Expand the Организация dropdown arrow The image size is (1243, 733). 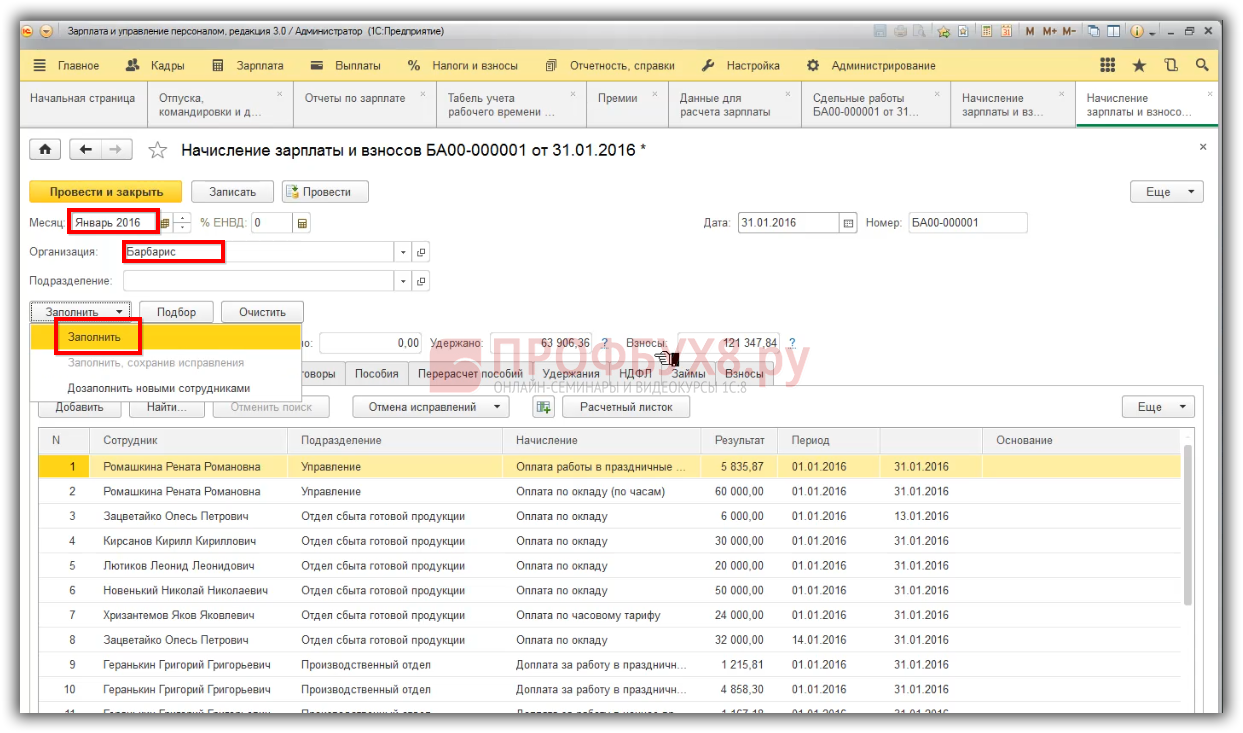click(404, 252)
